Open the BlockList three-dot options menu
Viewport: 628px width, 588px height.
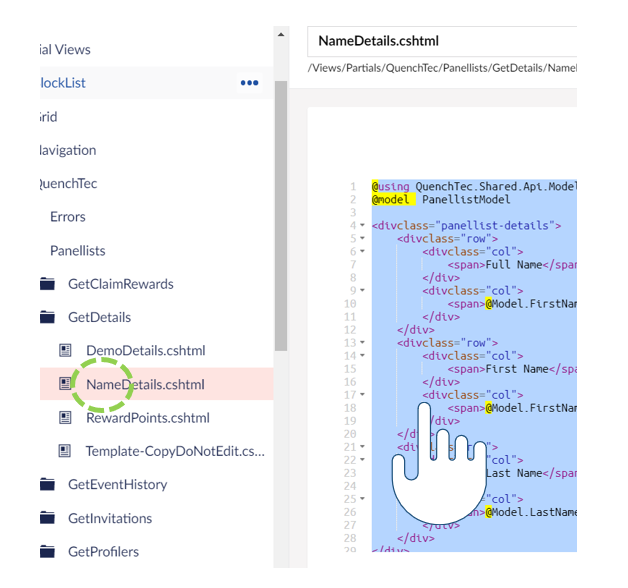pyautogui.click(x=249, y=83)
